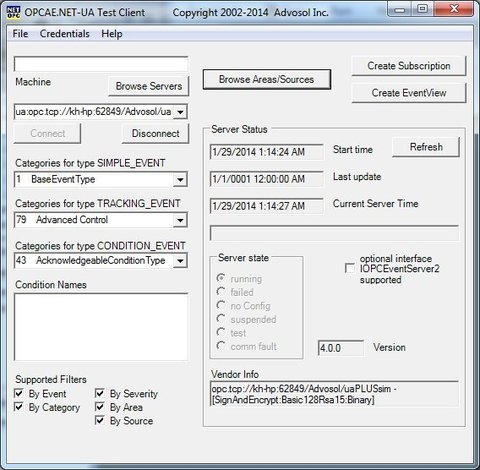The image size is (480, 470).
Task: Expand the TRACKING_EVENT categories dropdown
Action: click(180, 220)
